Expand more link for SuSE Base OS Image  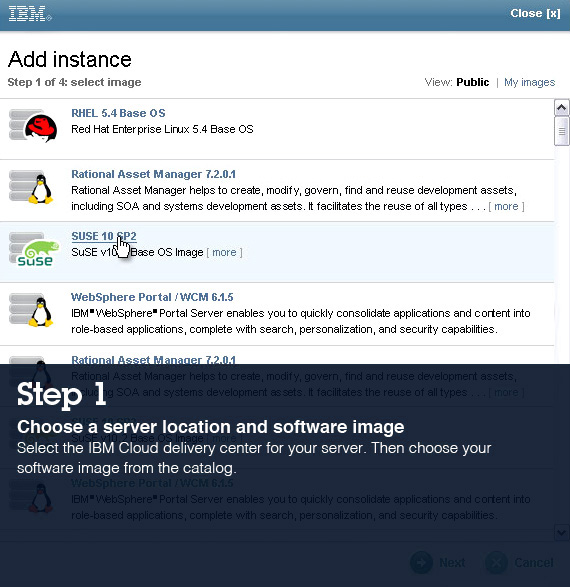[x=224, y=252]
